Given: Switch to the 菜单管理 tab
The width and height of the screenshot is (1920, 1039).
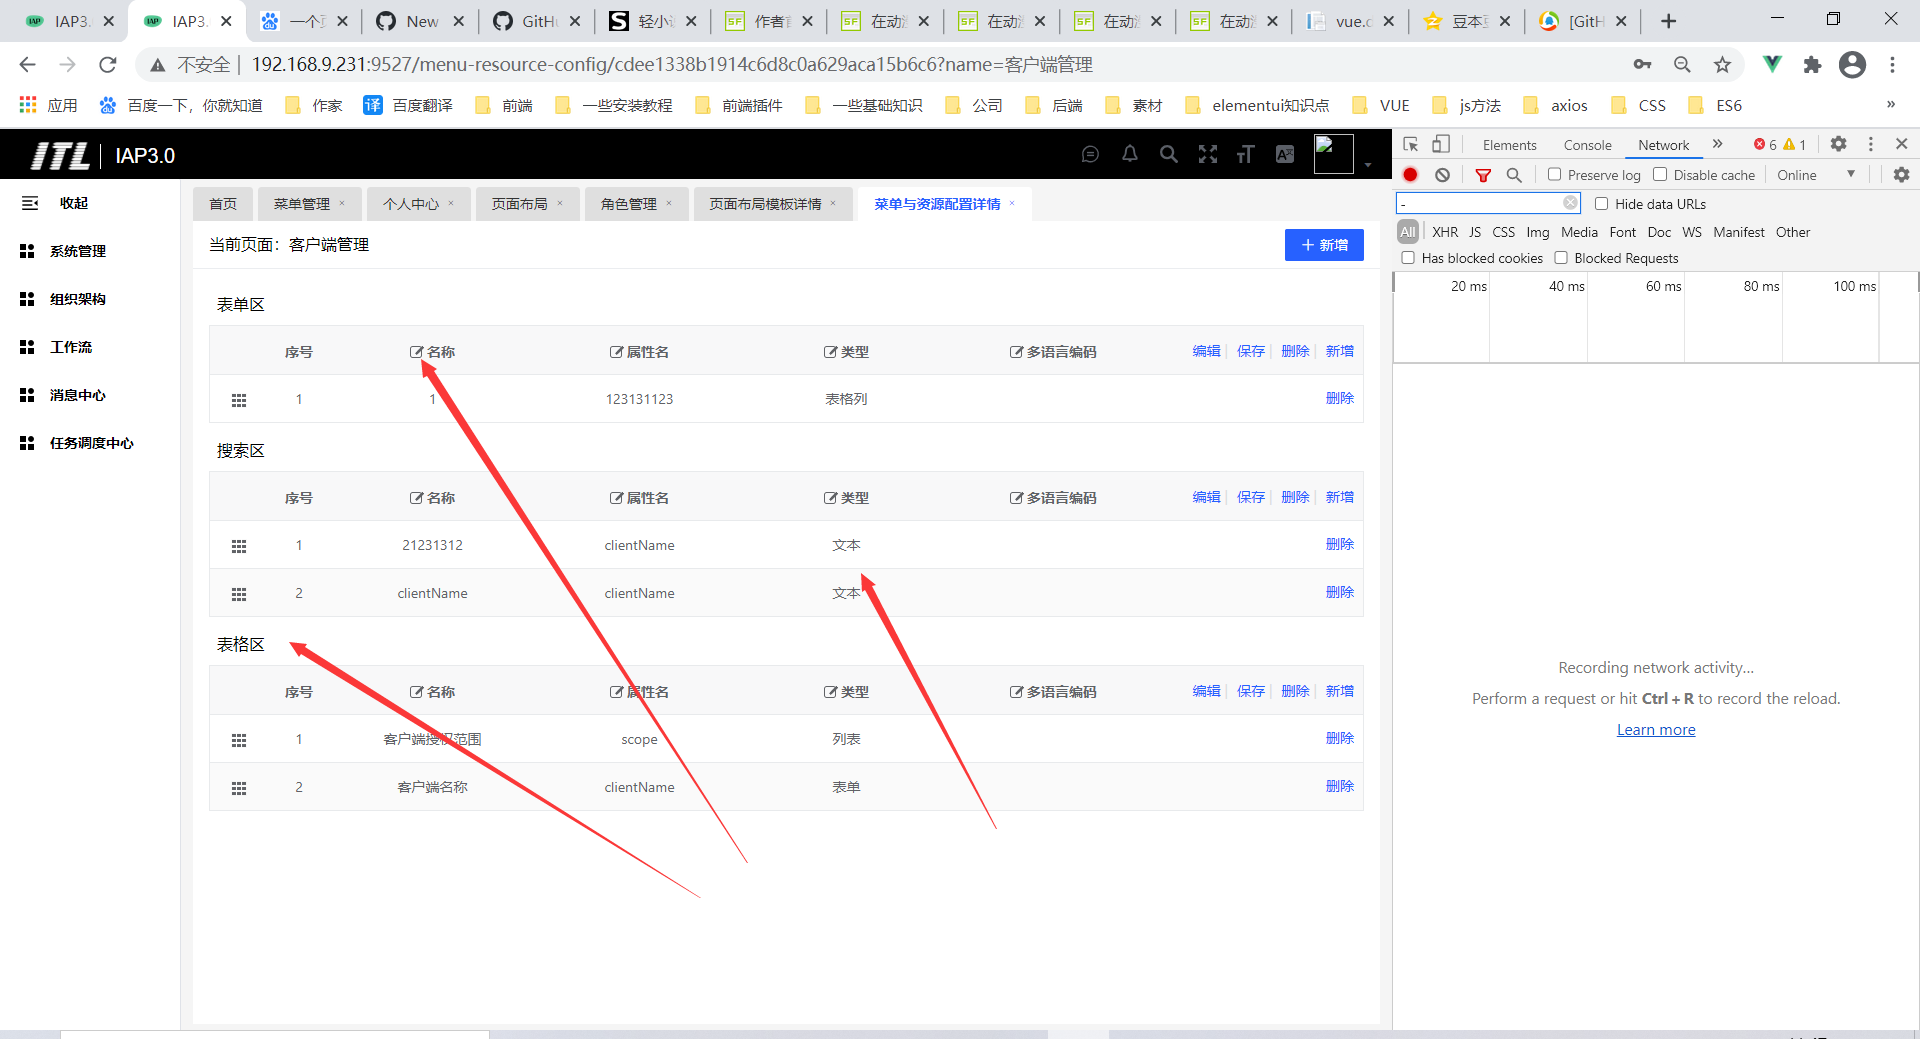Looking at the screenshot, I should [303, 203].
